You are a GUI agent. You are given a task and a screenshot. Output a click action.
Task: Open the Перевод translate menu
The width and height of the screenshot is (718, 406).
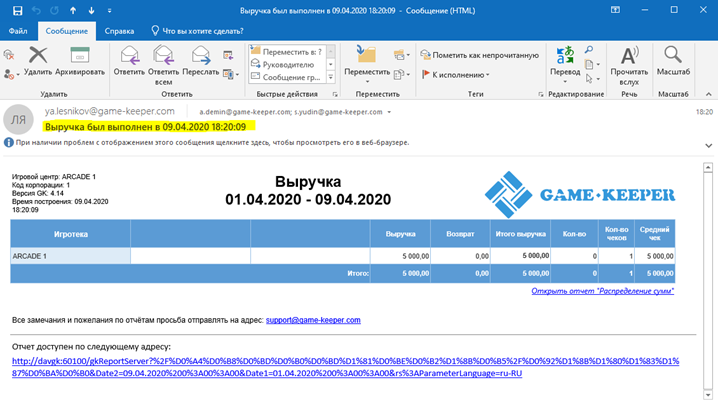pyautogui.click(x=565, y=65)
